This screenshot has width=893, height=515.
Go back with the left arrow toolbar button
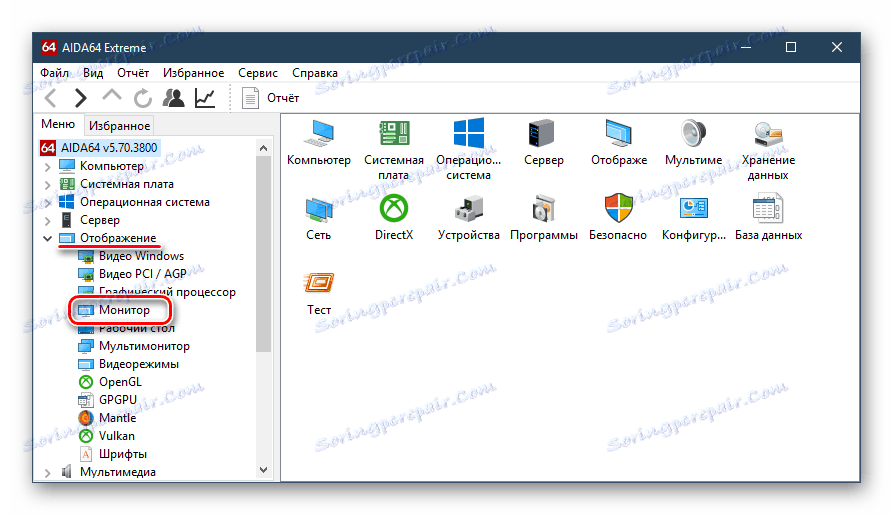coord(51,98)
